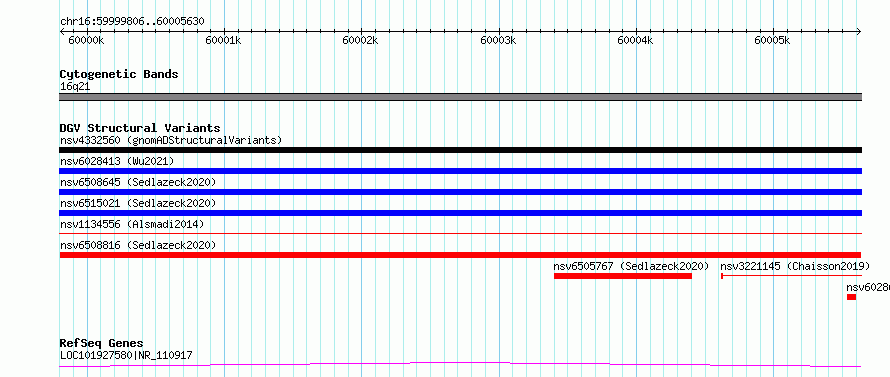Open the nsv6508645 (Sedlazeck2020) label
This screenshot has width=890, height=377.
[138, 182]
